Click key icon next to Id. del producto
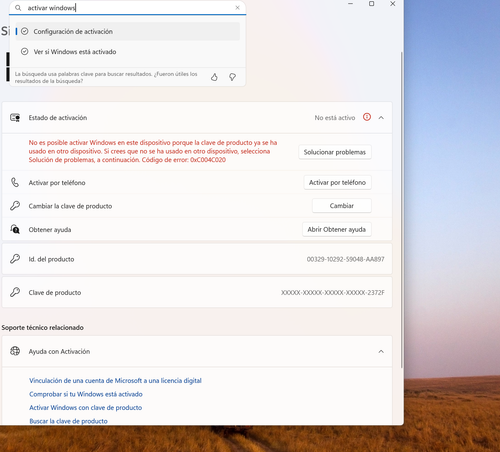500x452 pixels. tap(15, 259)
